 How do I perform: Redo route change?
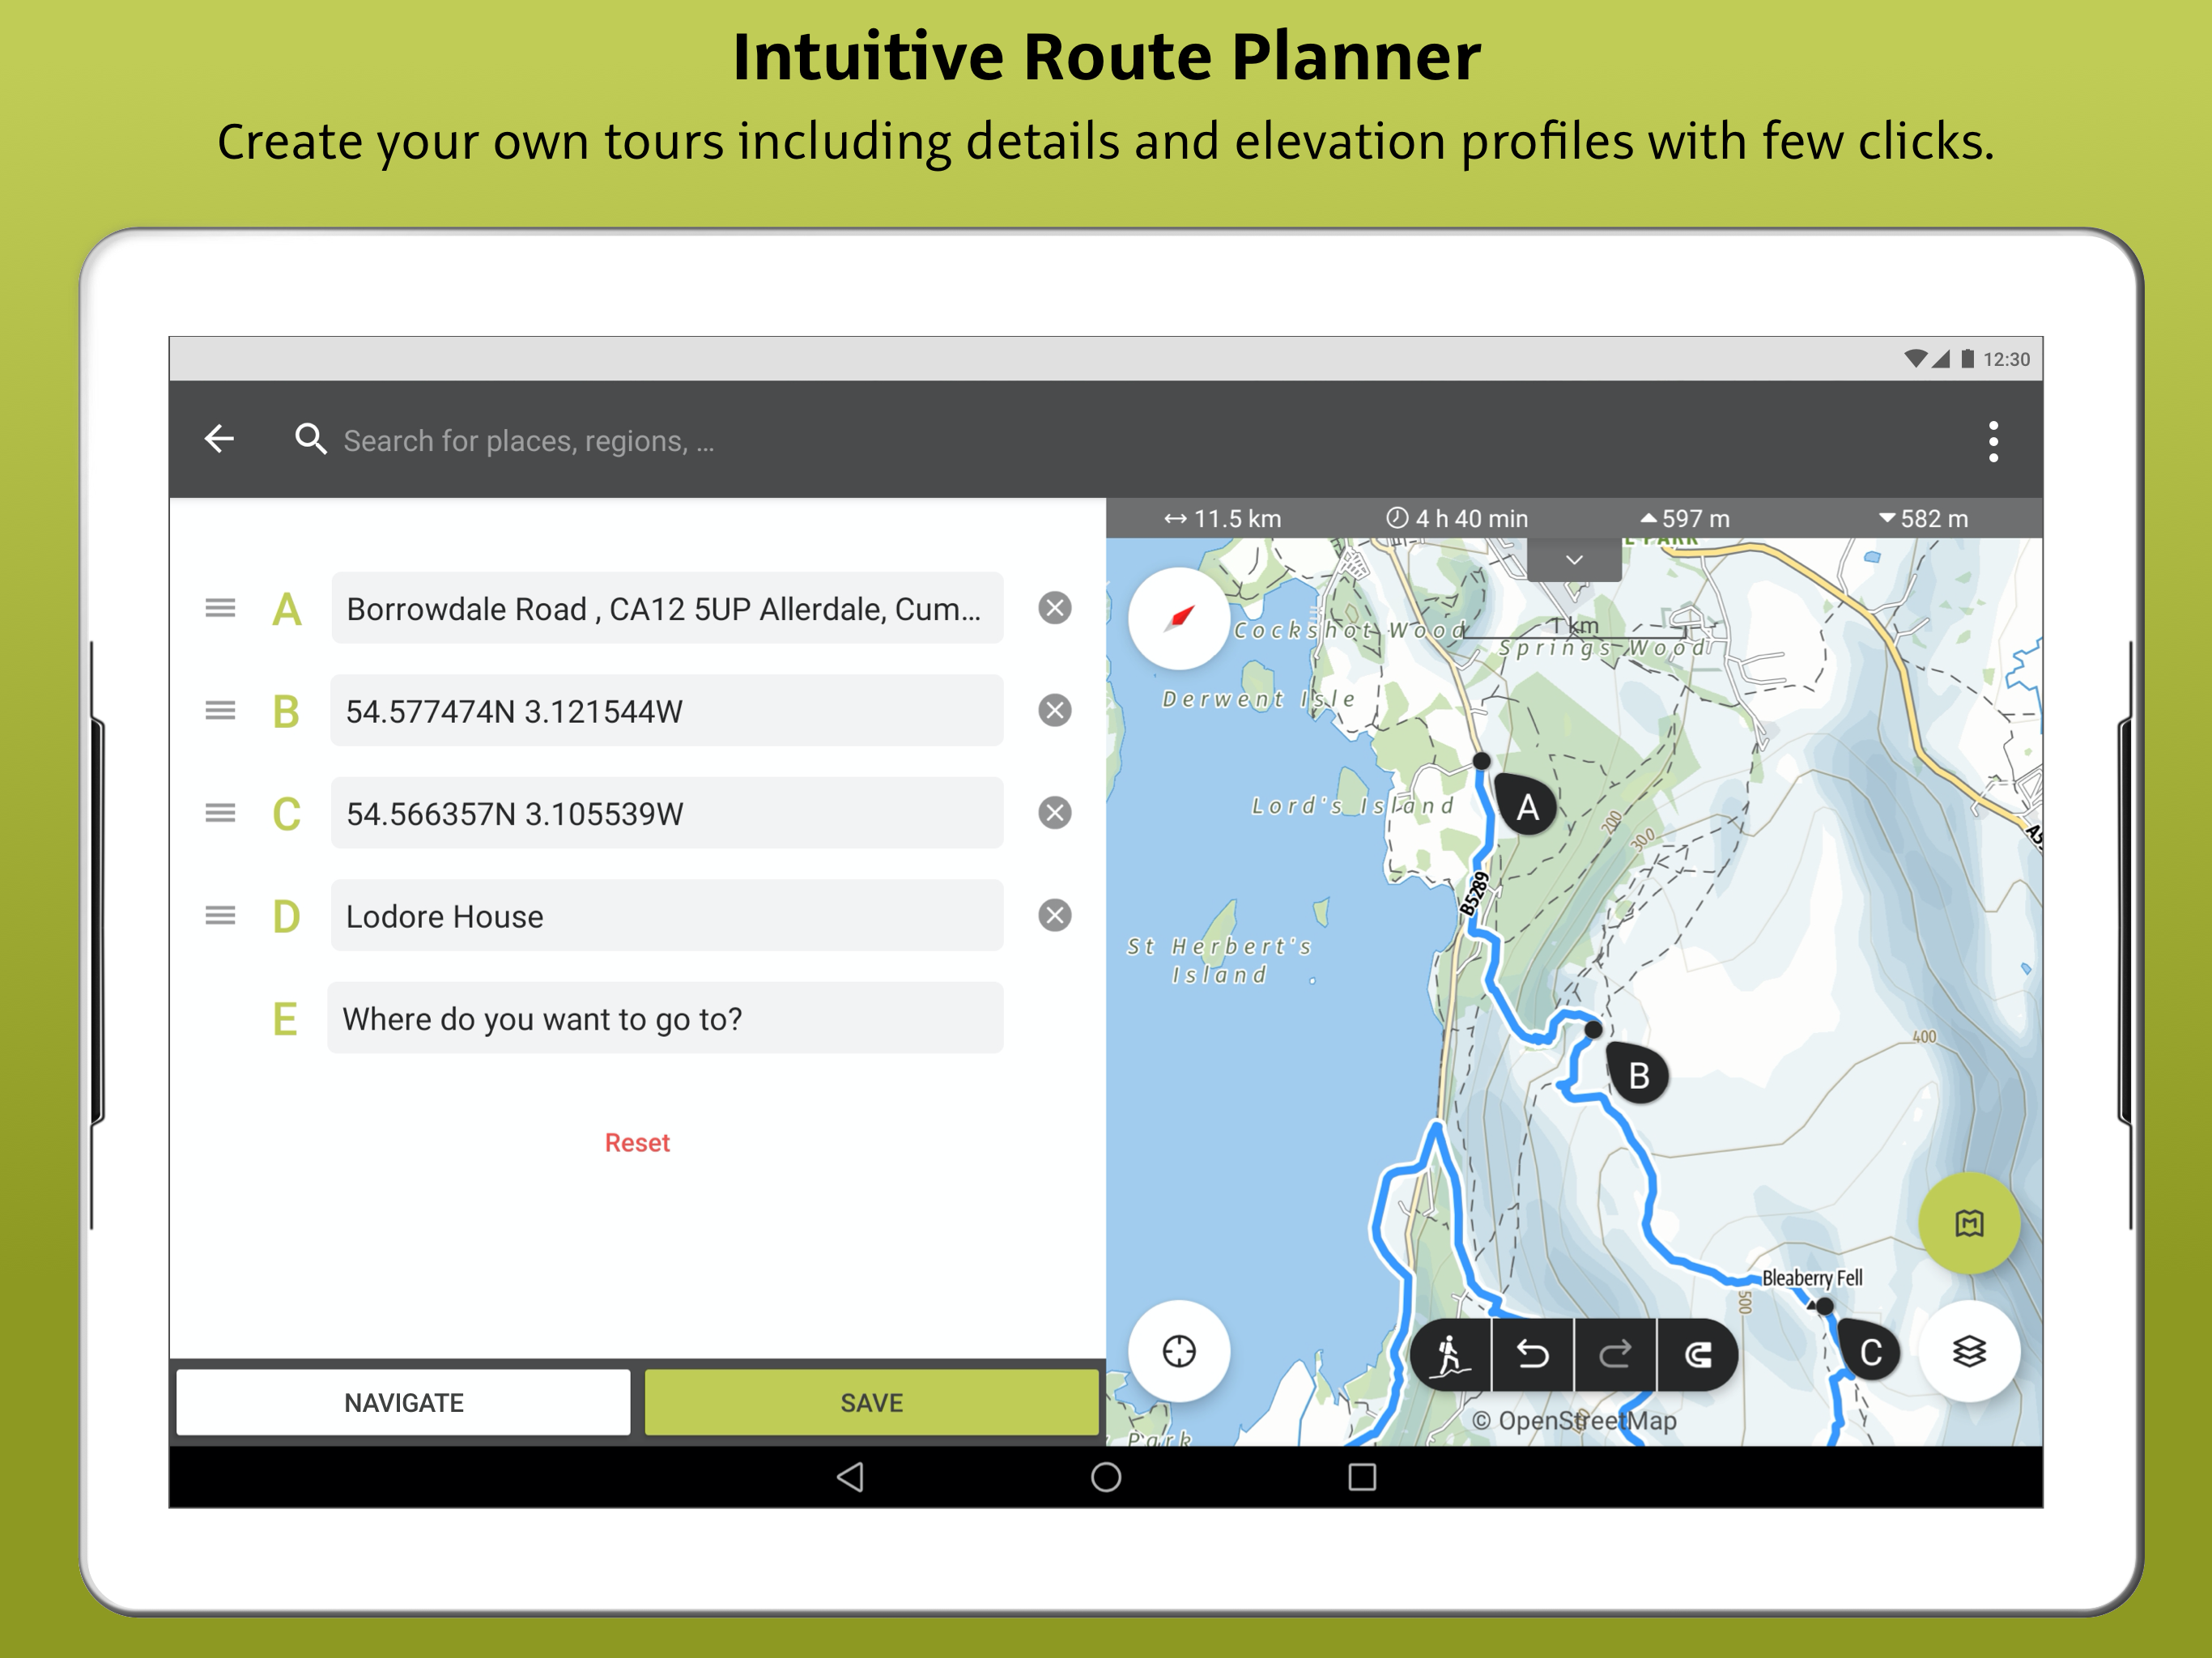pyautogui.click(x=1615, y=1356)
